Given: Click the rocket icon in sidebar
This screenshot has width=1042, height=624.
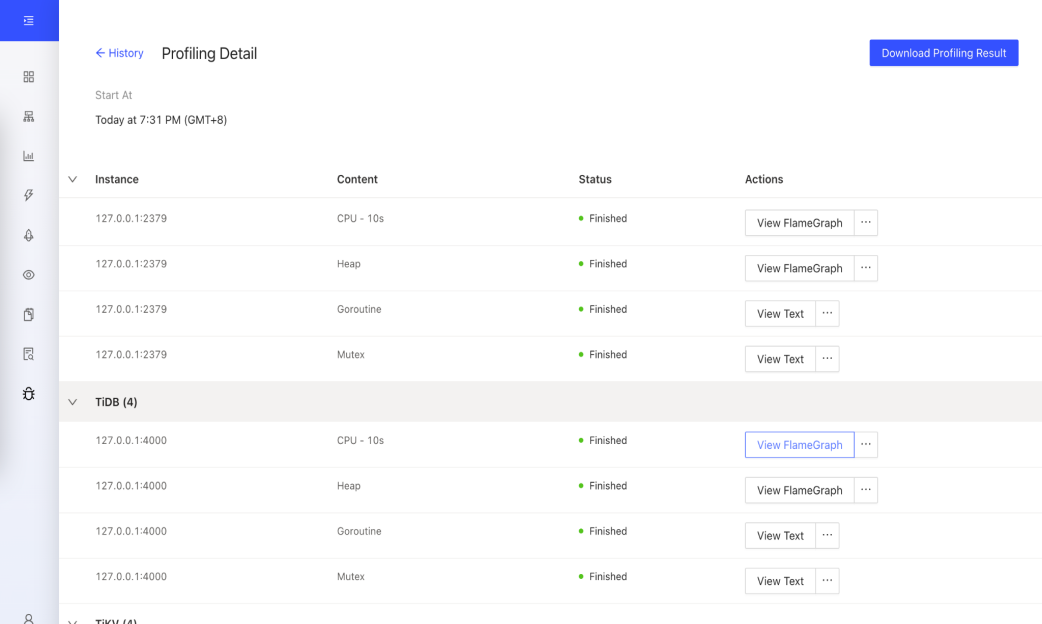Looking at the screenshot, I should click(x=29, y=235).
